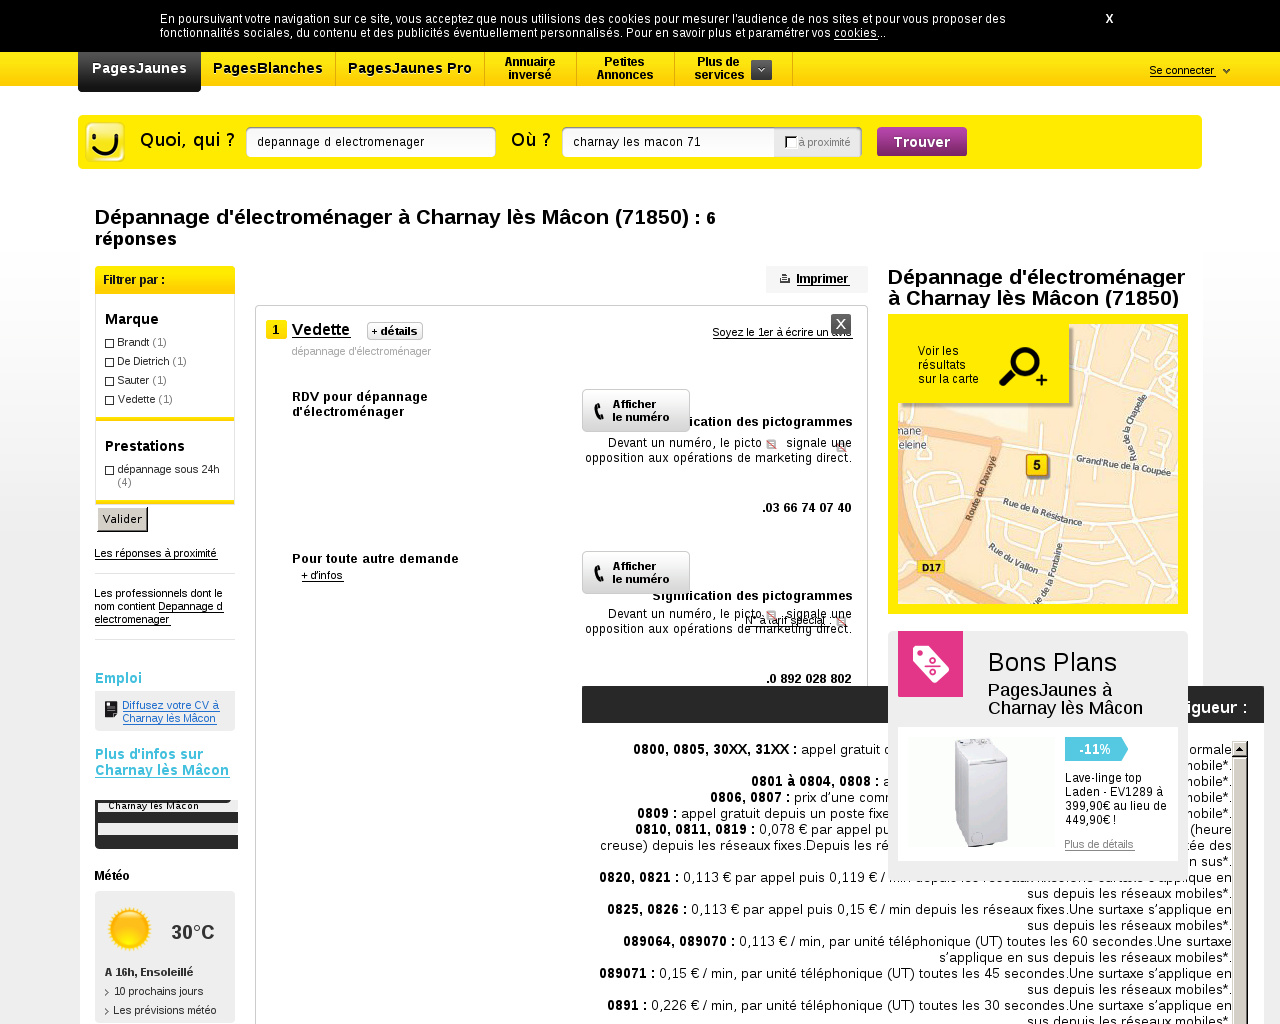Check the Brandt brand filter

pos(110,343)
